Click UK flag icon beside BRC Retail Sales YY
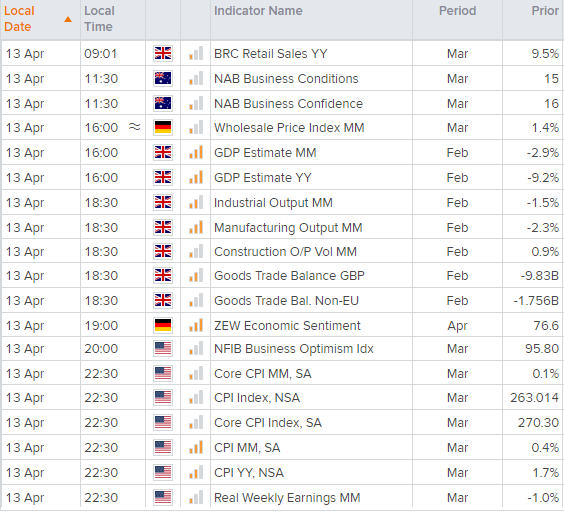564x512 pixels. pyautogui.click(x=163, y=54)
